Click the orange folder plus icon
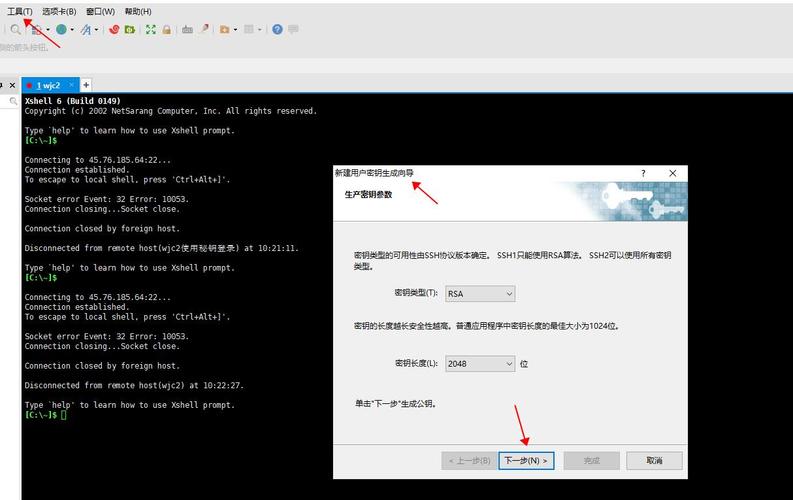 pos(225,29)
